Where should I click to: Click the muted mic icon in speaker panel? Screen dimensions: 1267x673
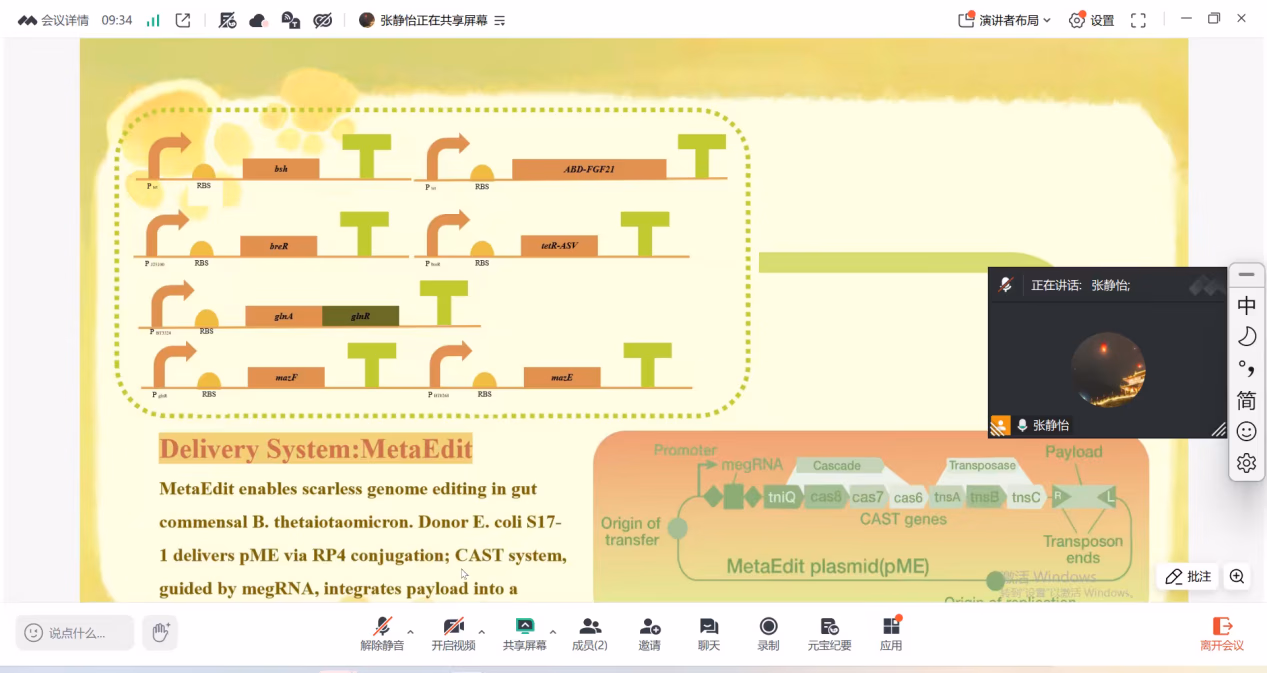(x=1006, y=285)
